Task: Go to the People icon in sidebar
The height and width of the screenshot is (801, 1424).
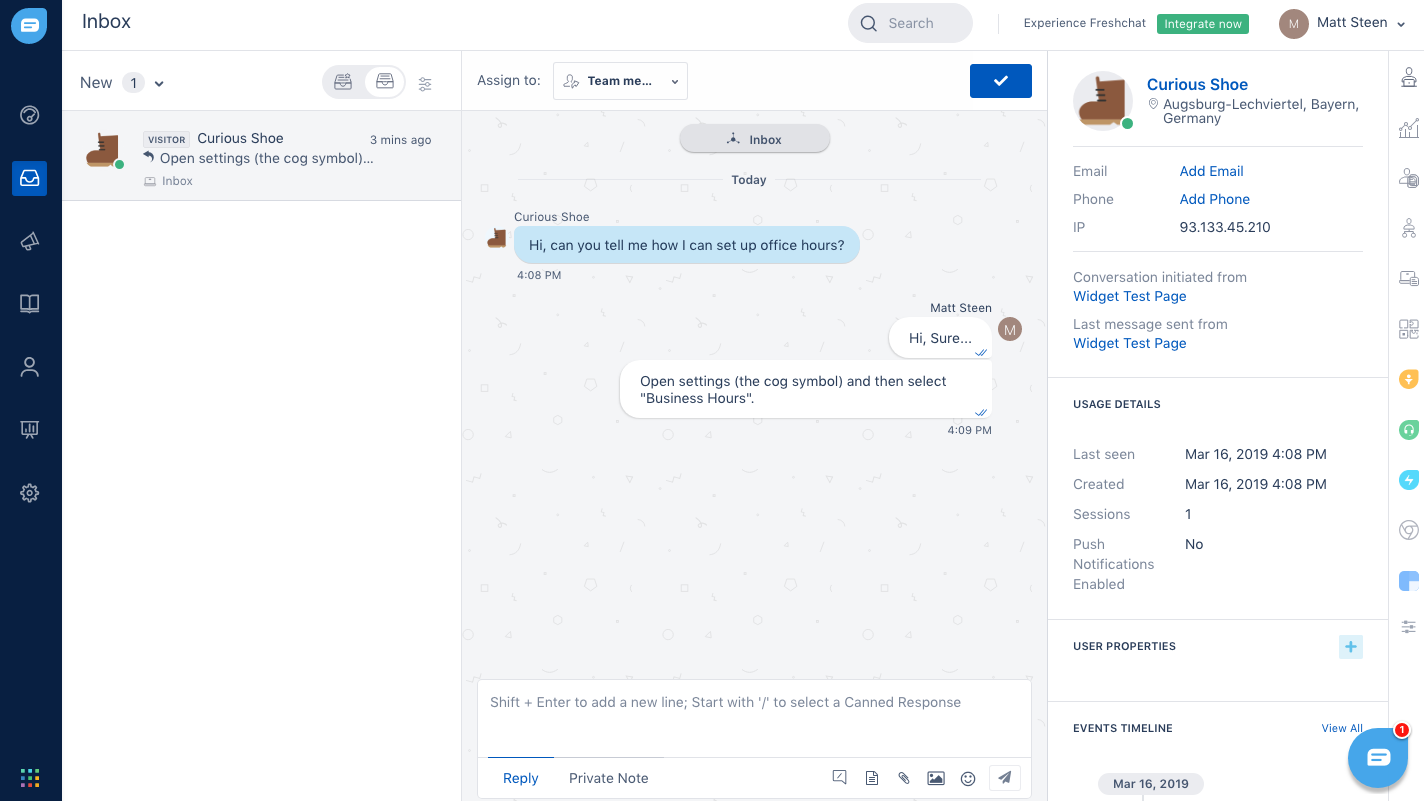Action: click(30, 367)
